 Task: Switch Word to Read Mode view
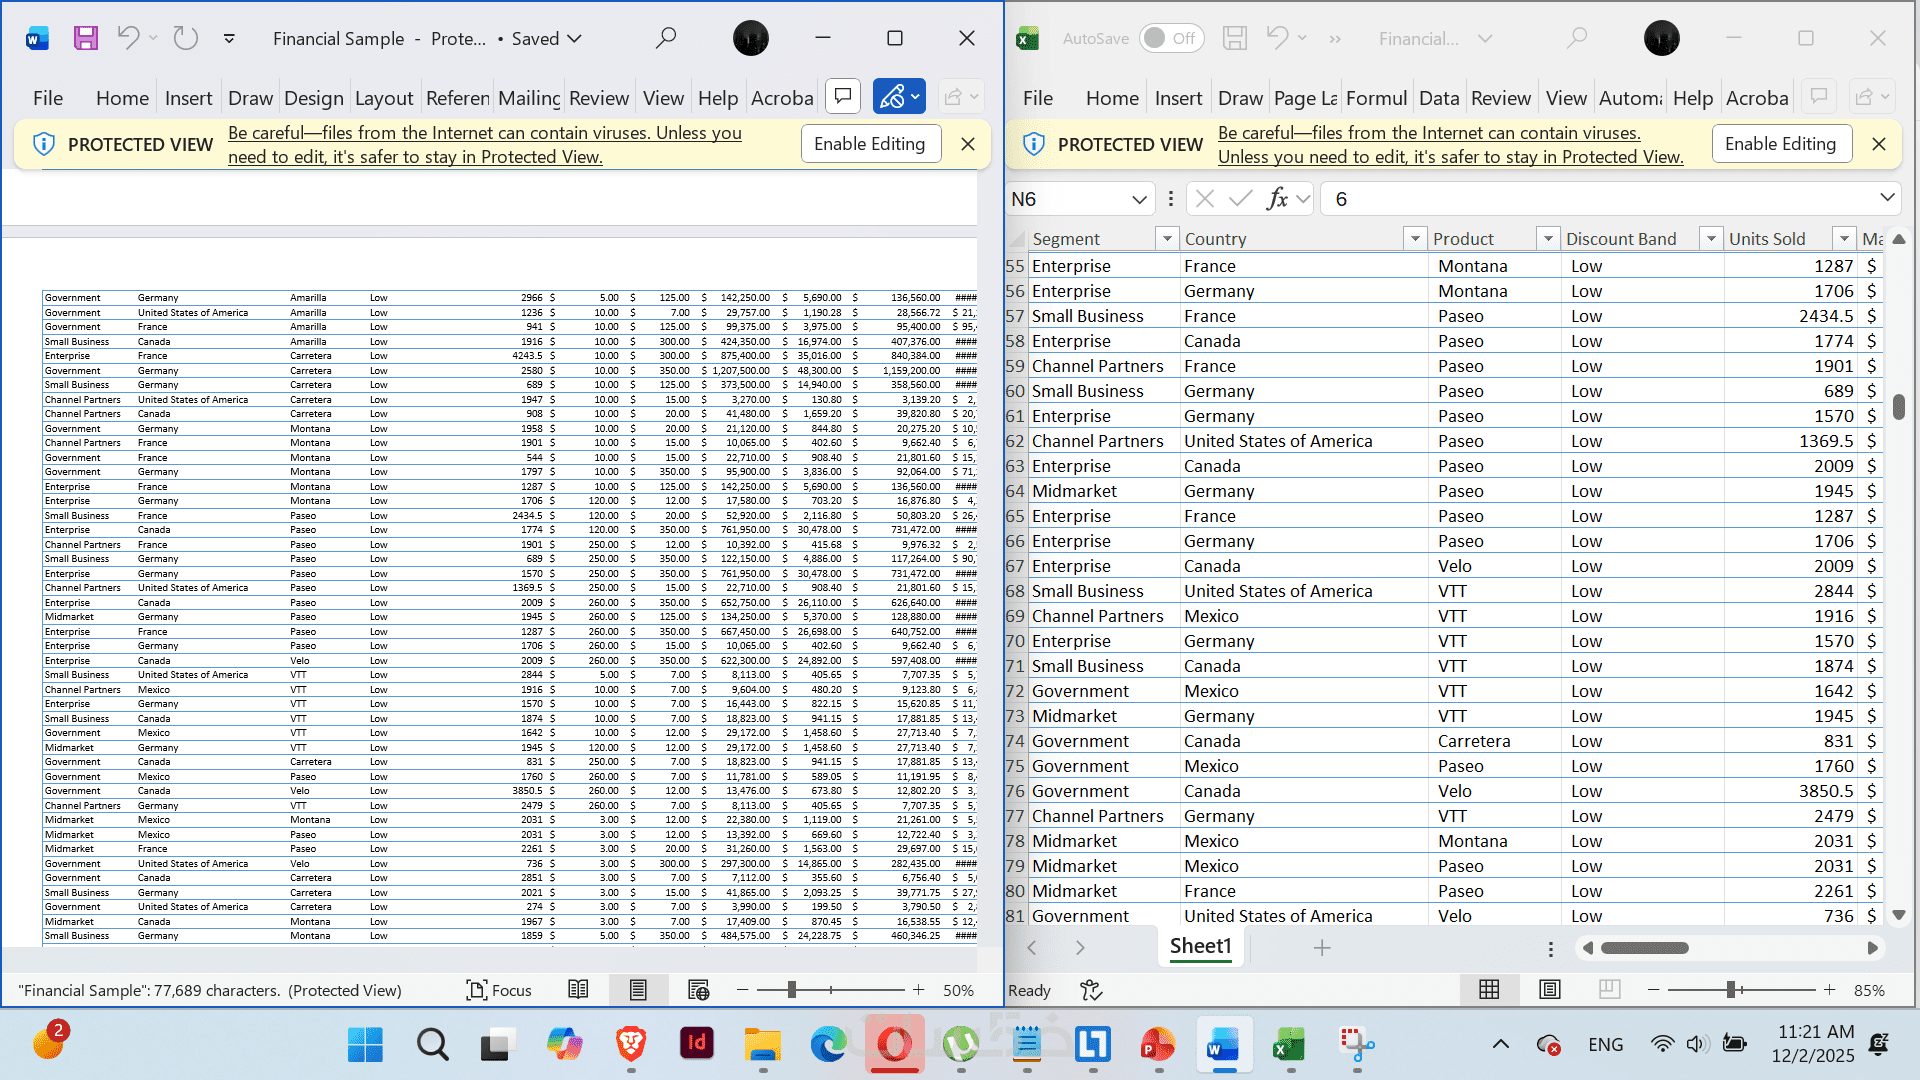pos(578,990)
